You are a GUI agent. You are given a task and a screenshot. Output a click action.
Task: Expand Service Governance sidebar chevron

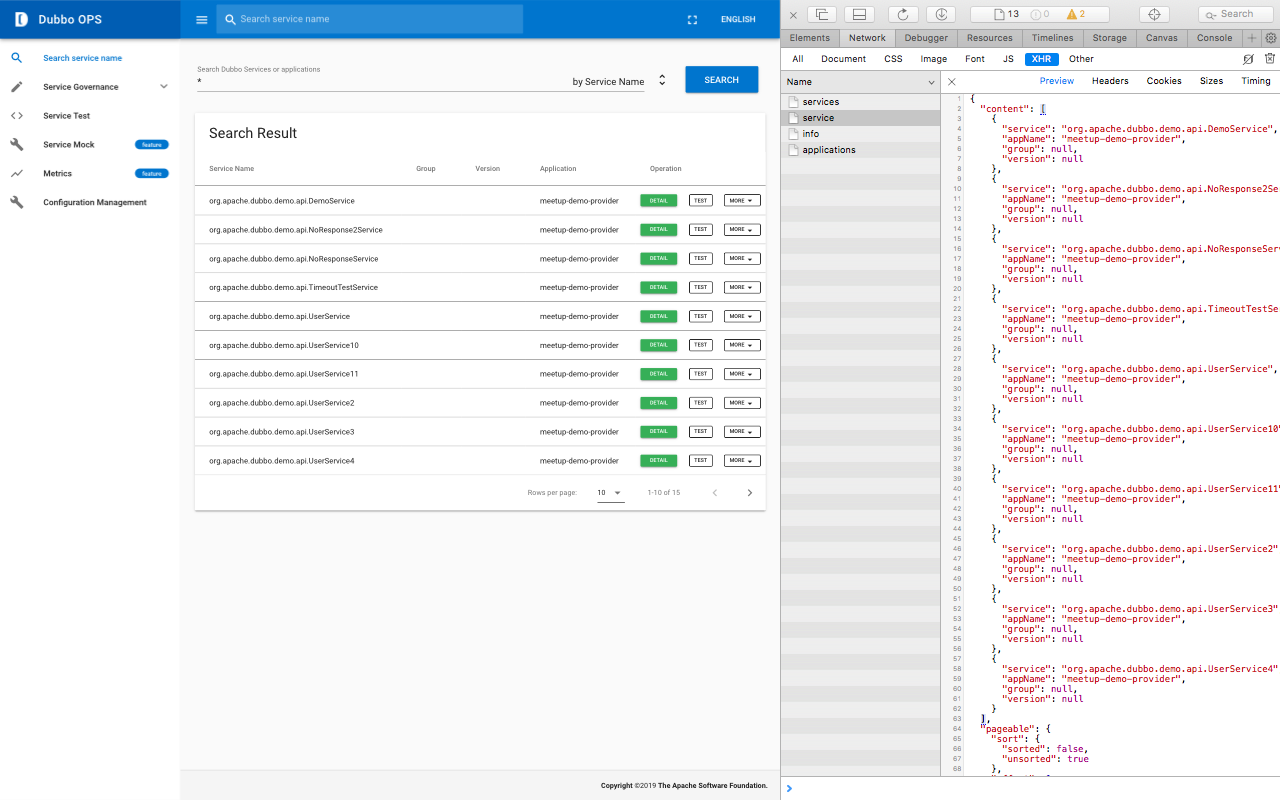coord(164,87)
